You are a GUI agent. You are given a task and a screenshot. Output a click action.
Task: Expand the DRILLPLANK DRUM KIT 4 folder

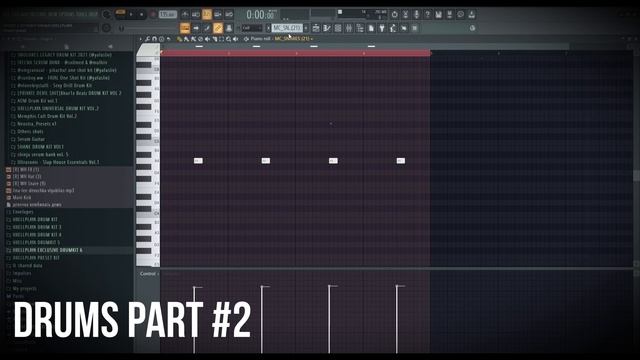(37, 235)
